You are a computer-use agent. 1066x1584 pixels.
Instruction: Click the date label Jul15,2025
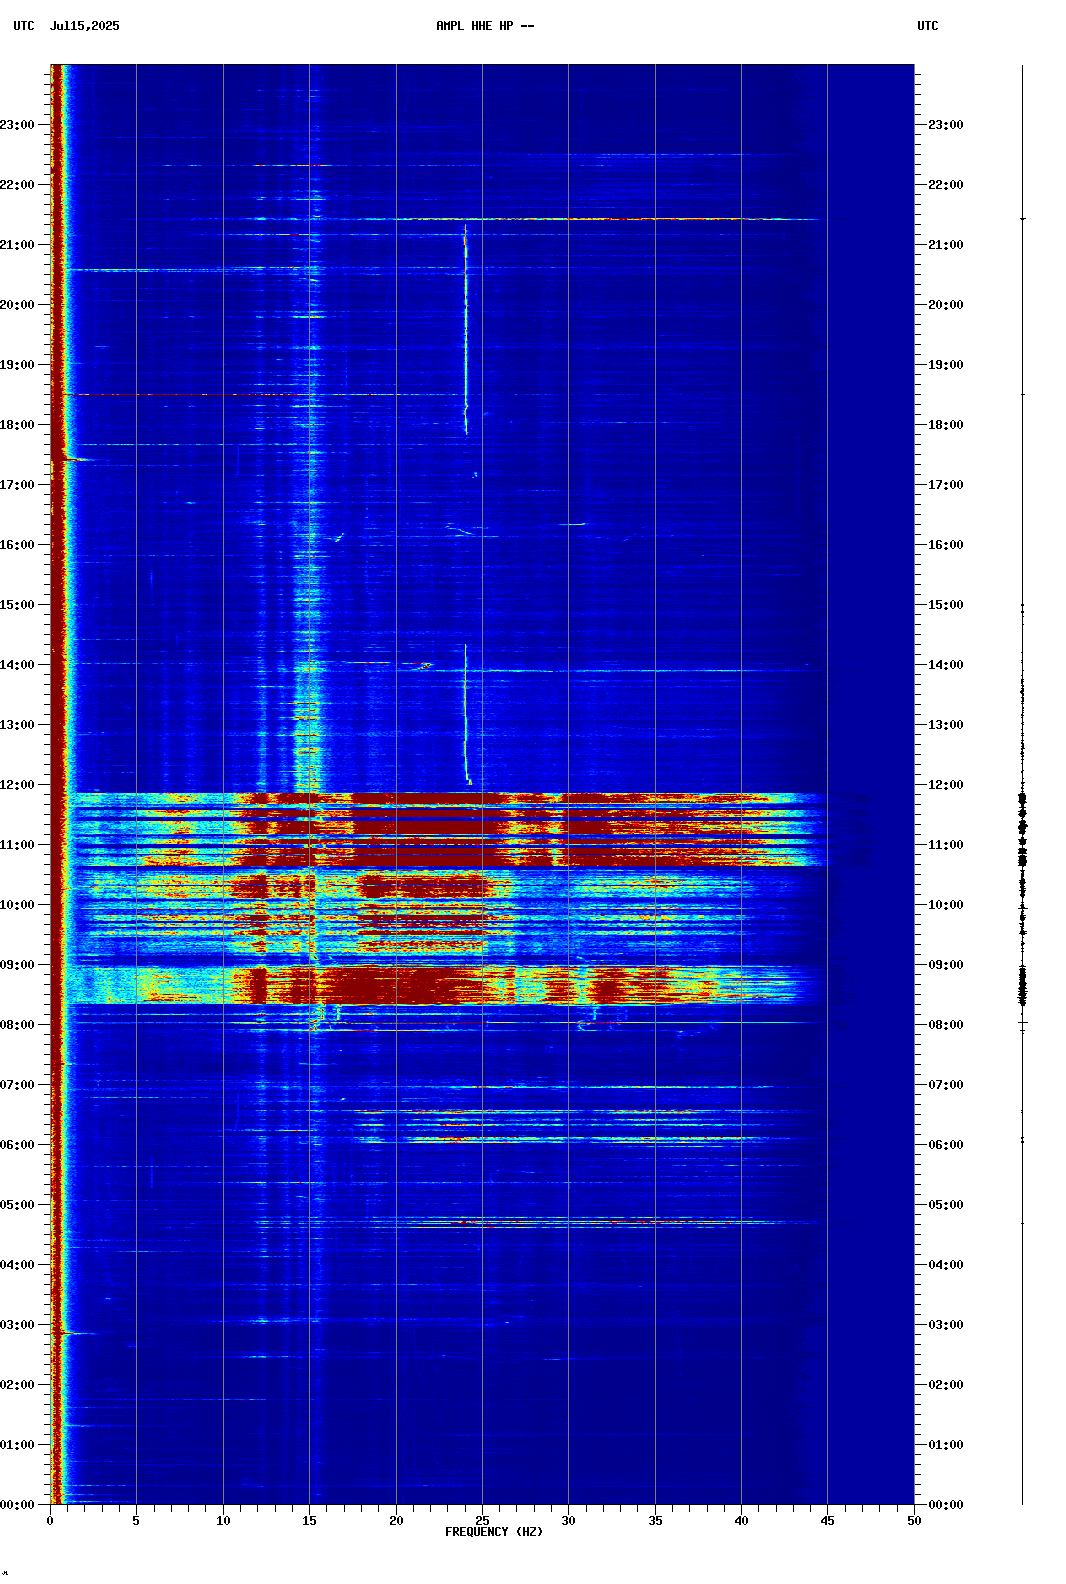84,26
